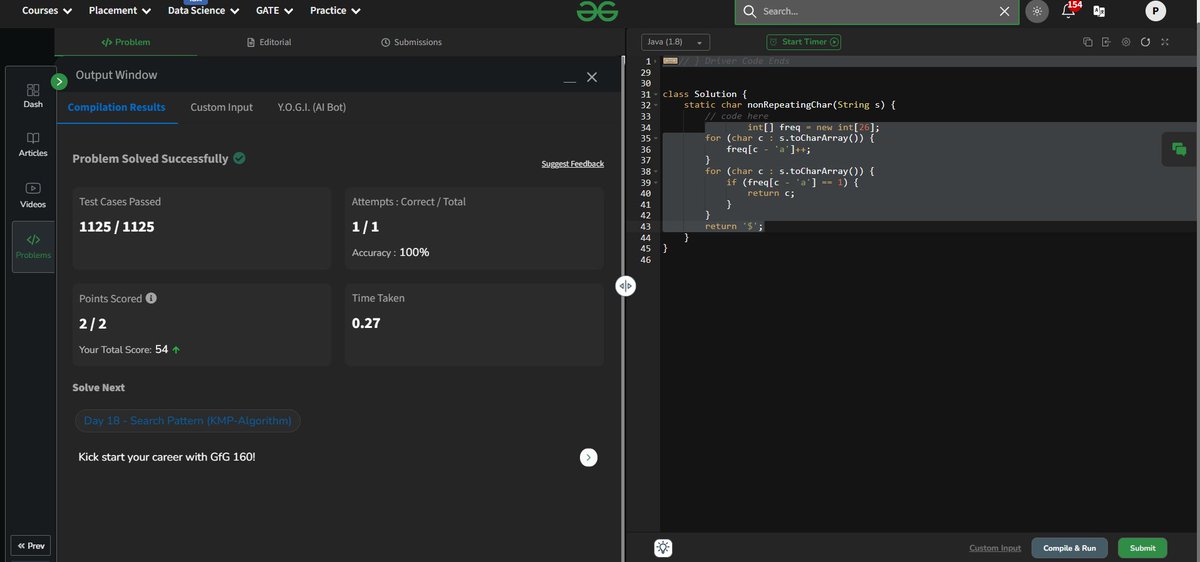Toggle the light/dark theme button
Image resolution: width=1200 pixels, height=562 pixels.
[x=1037, y=11]
